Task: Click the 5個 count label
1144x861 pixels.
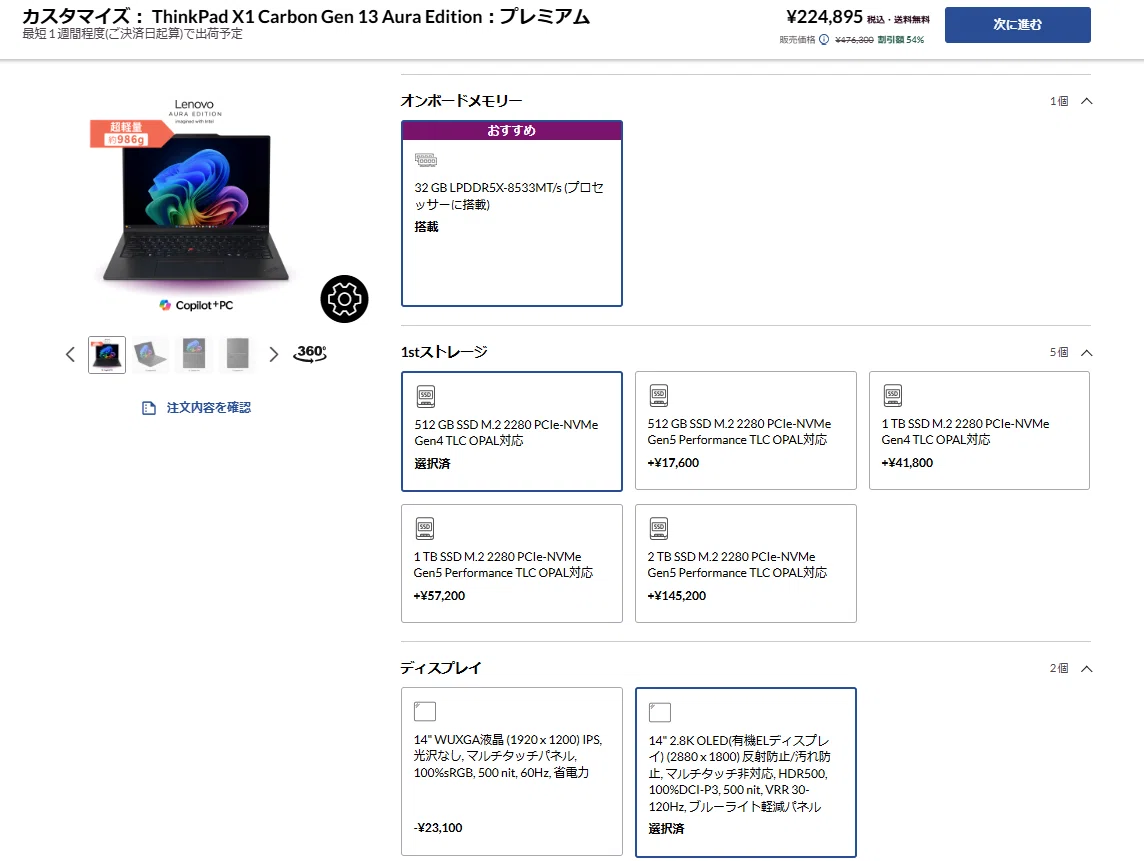Action: [1059, 352]
